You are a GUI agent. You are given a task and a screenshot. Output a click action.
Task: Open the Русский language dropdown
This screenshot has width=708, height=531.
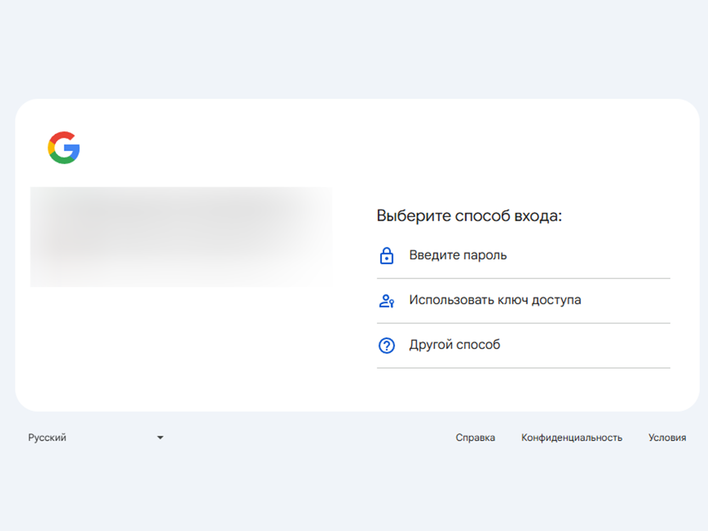96,438
